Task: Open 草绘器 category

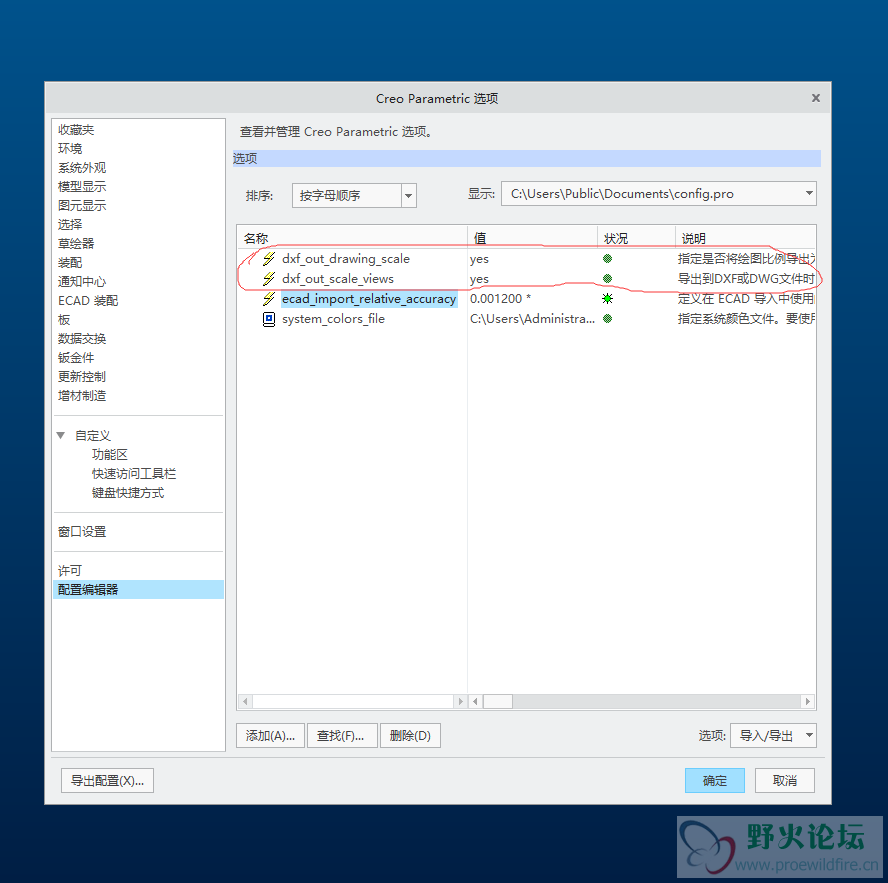Action: 76,244
